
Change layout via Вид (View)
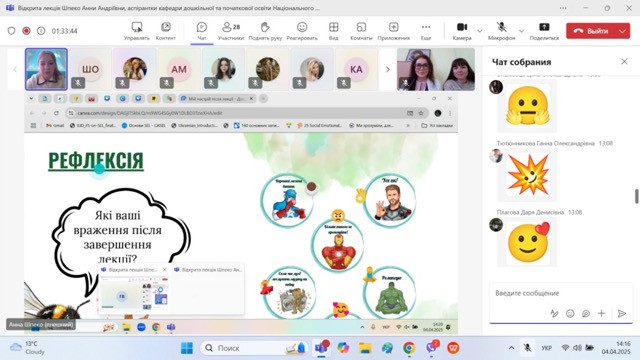tap(333, 31)
